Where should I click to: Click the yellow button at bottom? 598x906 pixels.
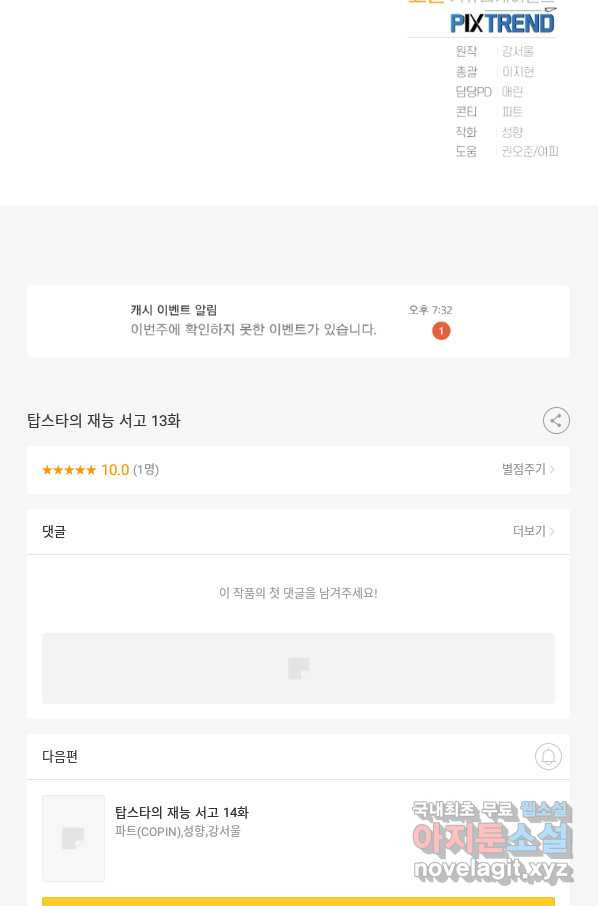click(x=298, y=901)
